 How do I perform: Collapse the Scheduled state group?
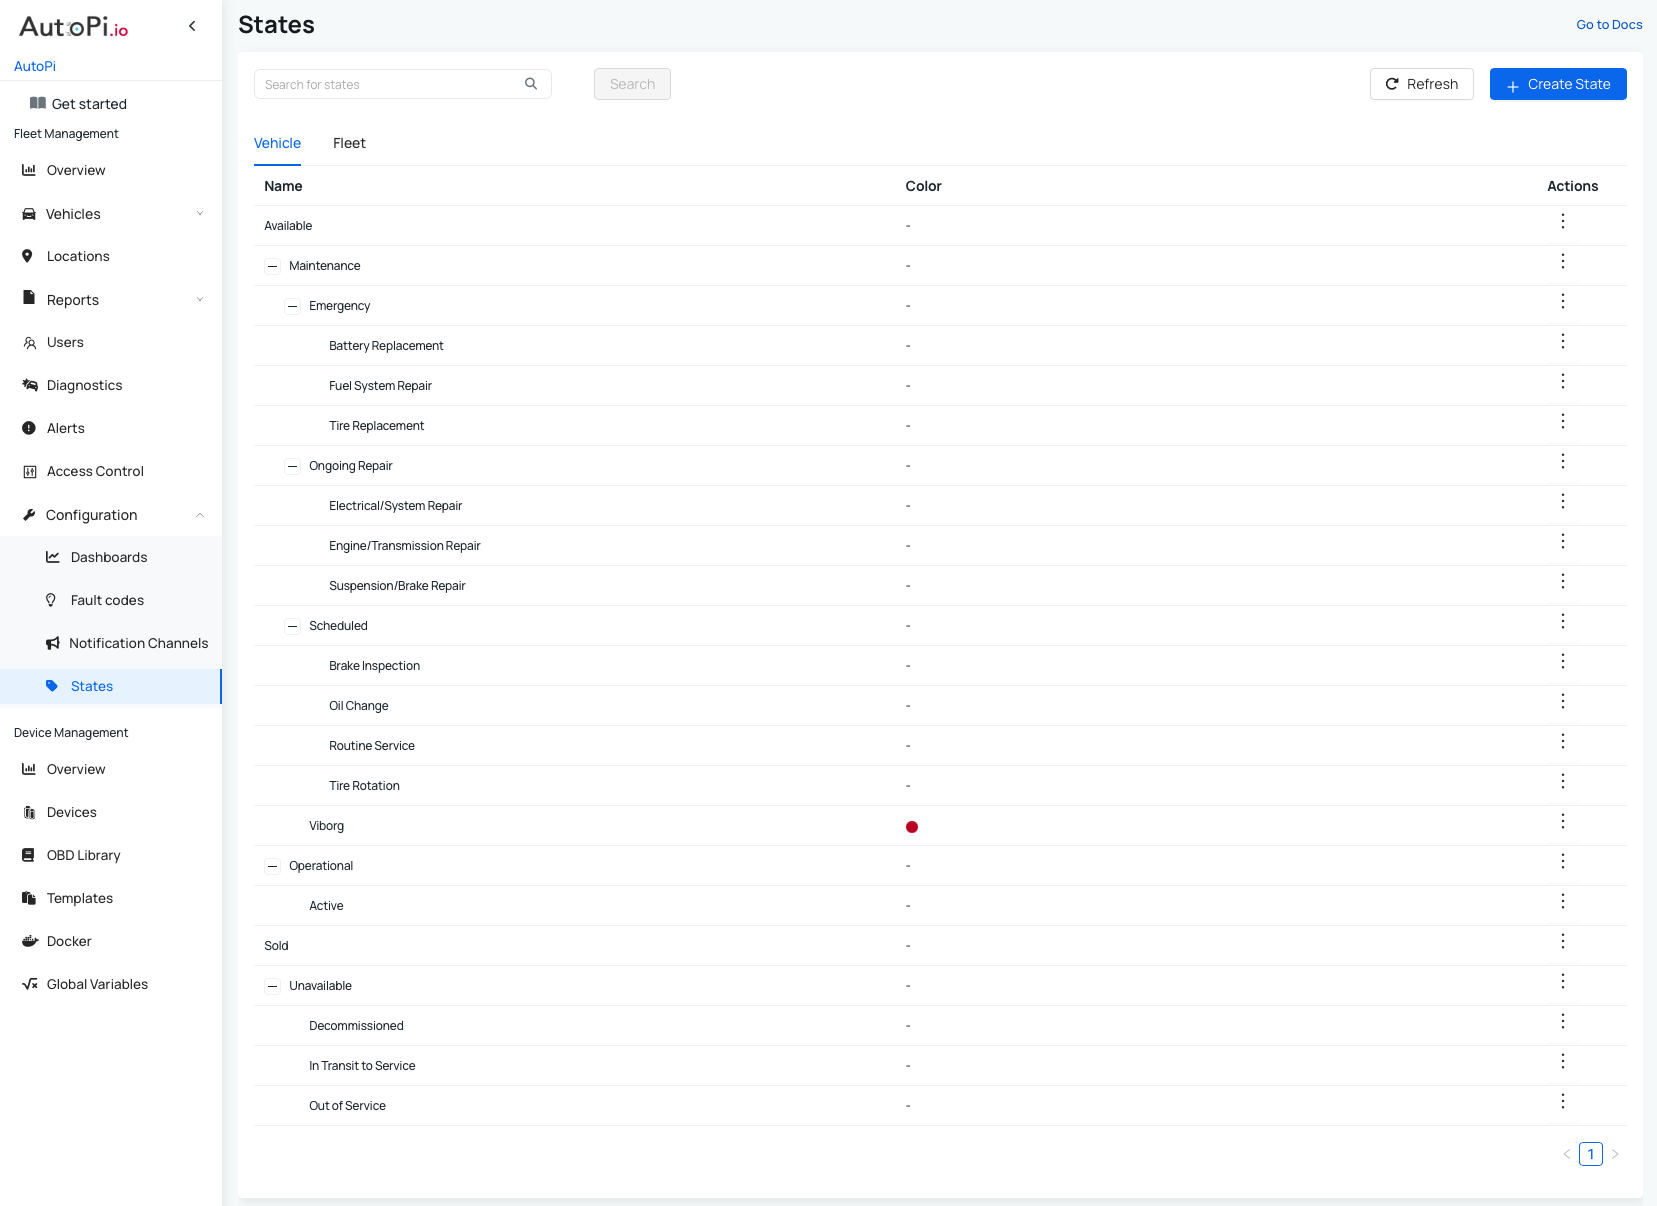[x=292, y=626]
